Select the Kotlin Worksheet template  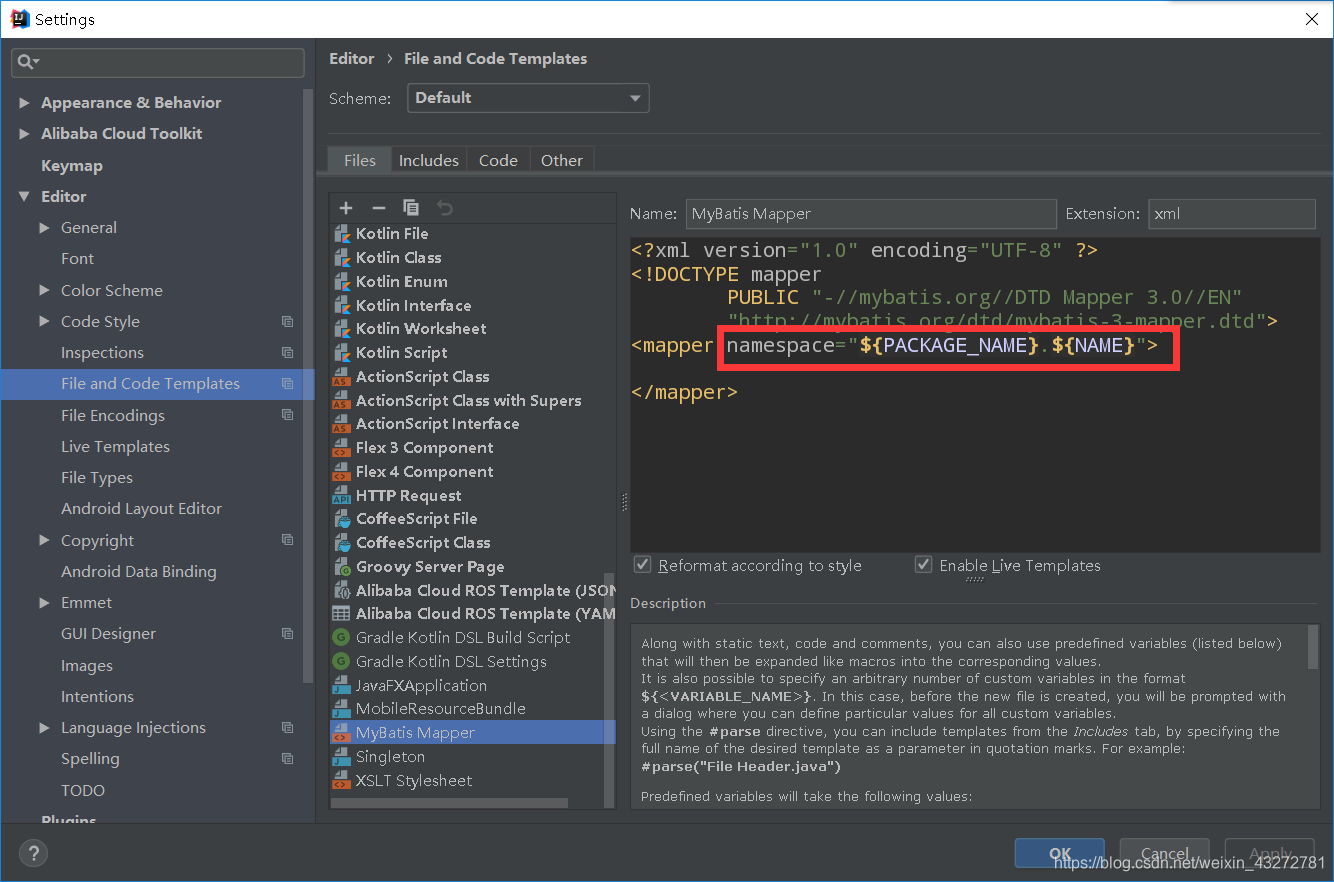[421, 329]
